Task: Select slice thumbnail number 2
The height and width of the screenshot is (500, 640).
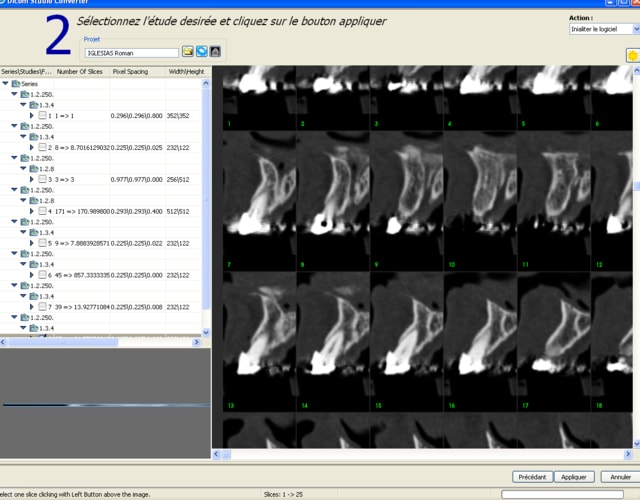Action: coord(333,98)
